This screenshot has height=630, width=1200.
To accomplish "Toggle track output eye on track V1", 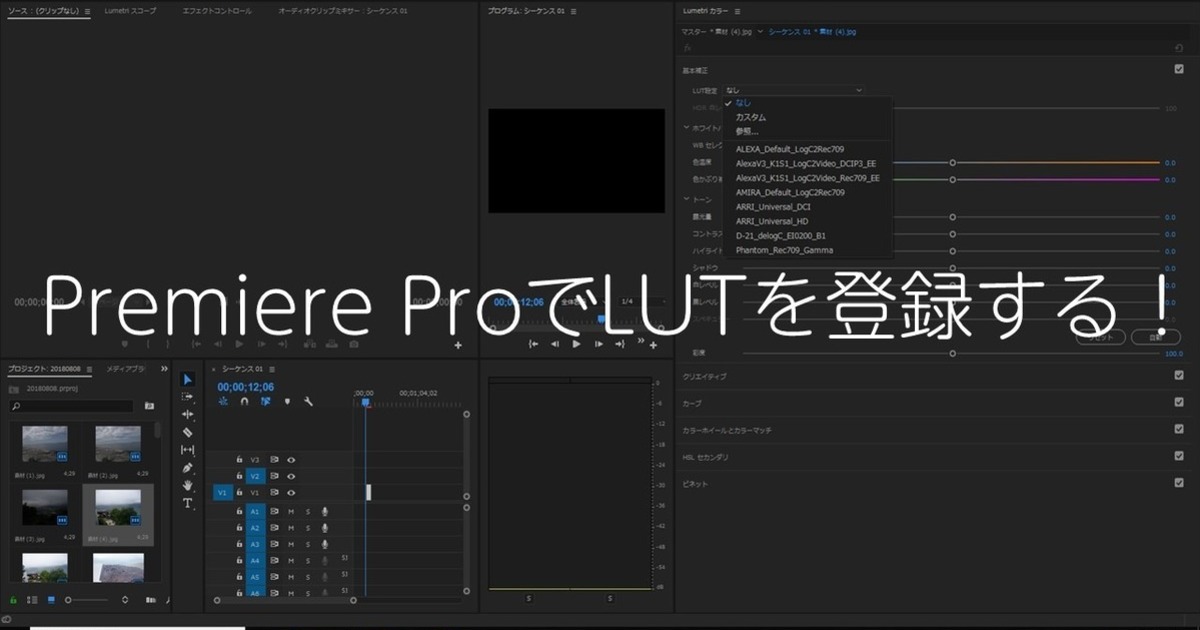I will pyautogui.click(x=291, y=493).
